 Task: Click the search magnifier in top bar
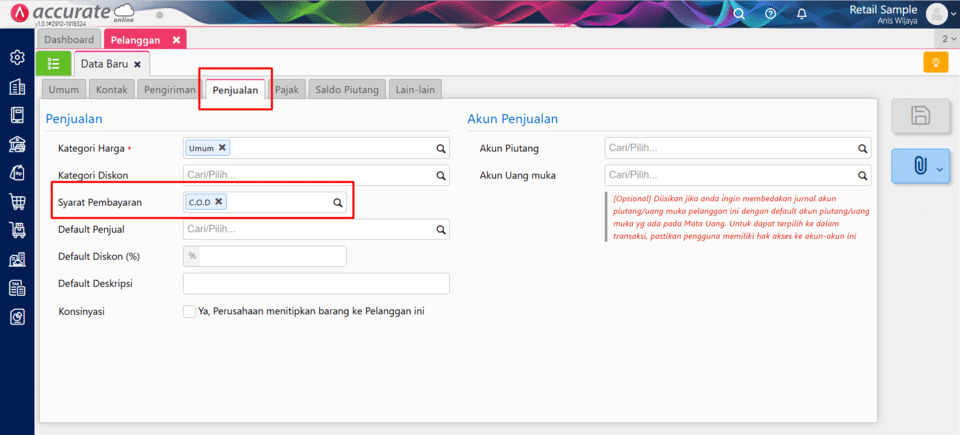click(x=739, y=13)
